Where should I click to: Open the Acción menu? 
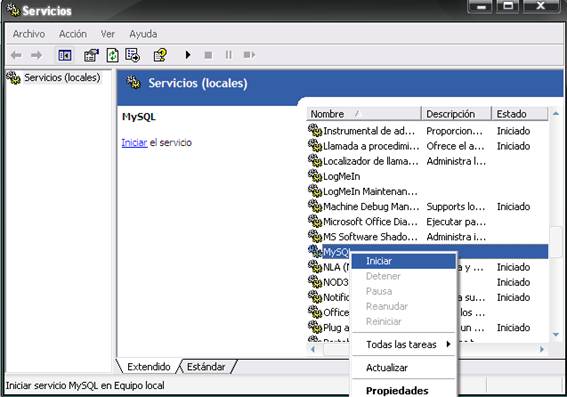[x=73, y=34]
